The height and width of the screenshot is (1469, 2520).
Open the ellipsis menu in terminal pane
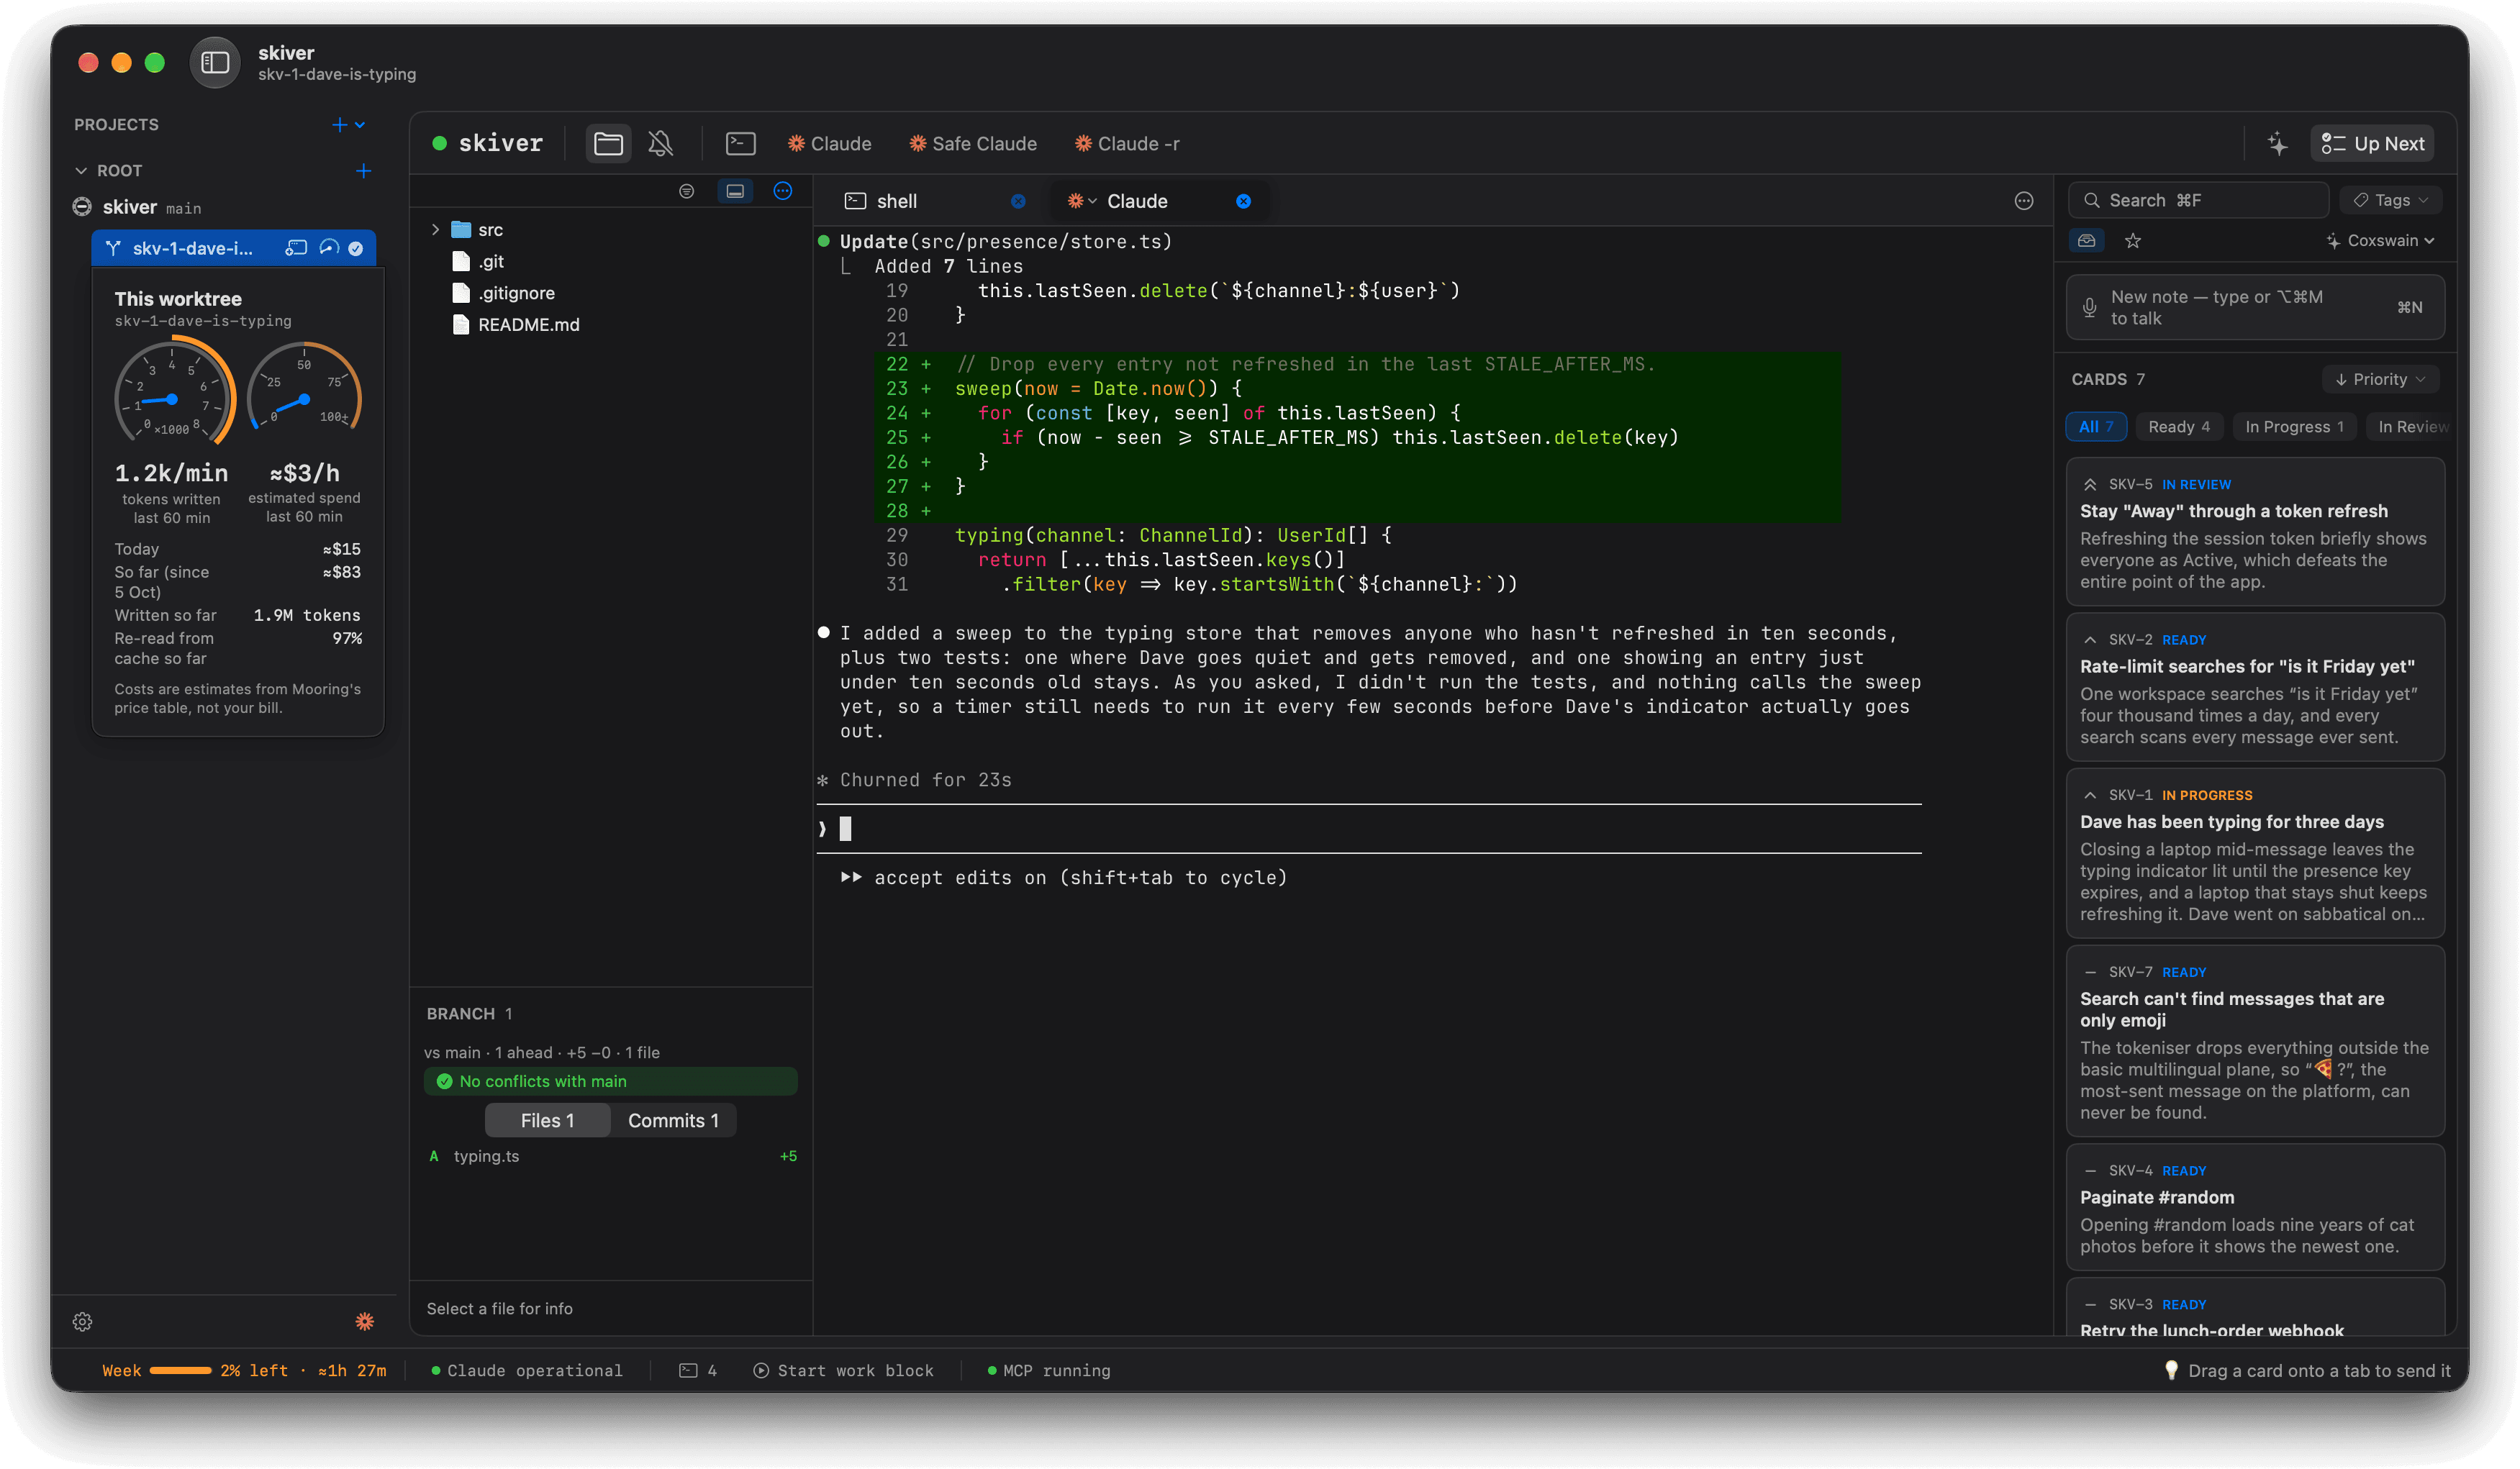point(2024,201)
